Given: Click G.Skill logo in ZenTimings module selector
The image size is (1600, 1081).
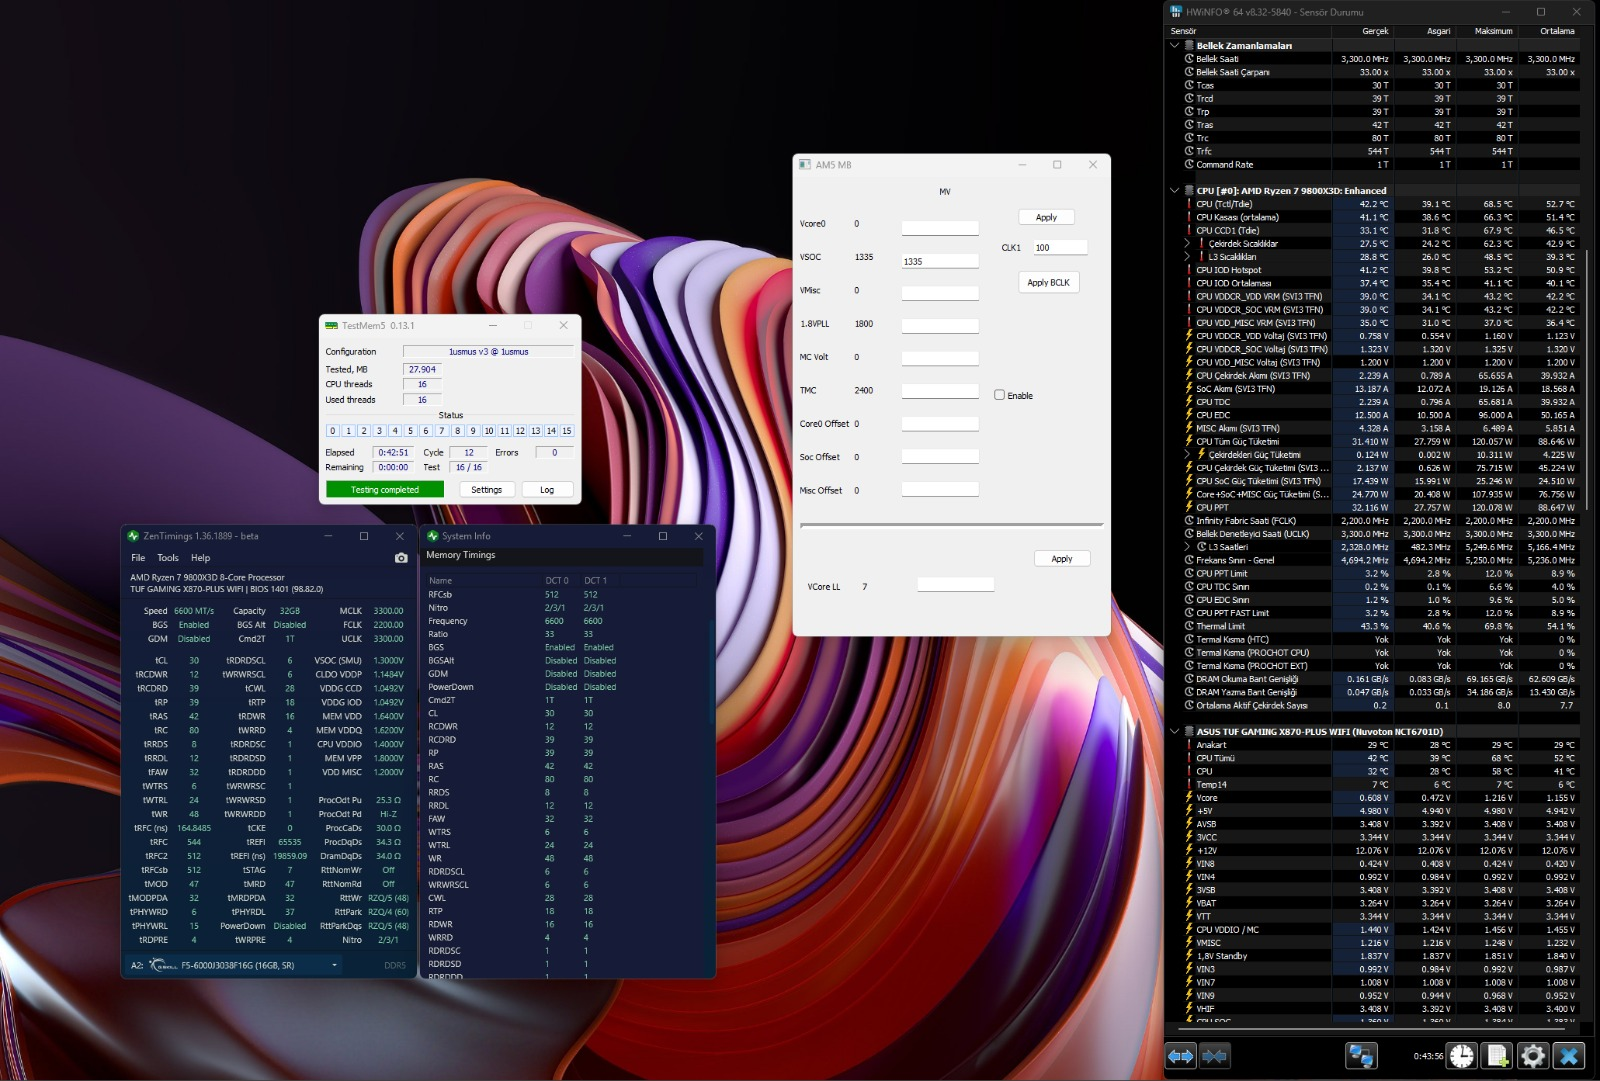Looking at the screenshot, I should tap(164, 965).
